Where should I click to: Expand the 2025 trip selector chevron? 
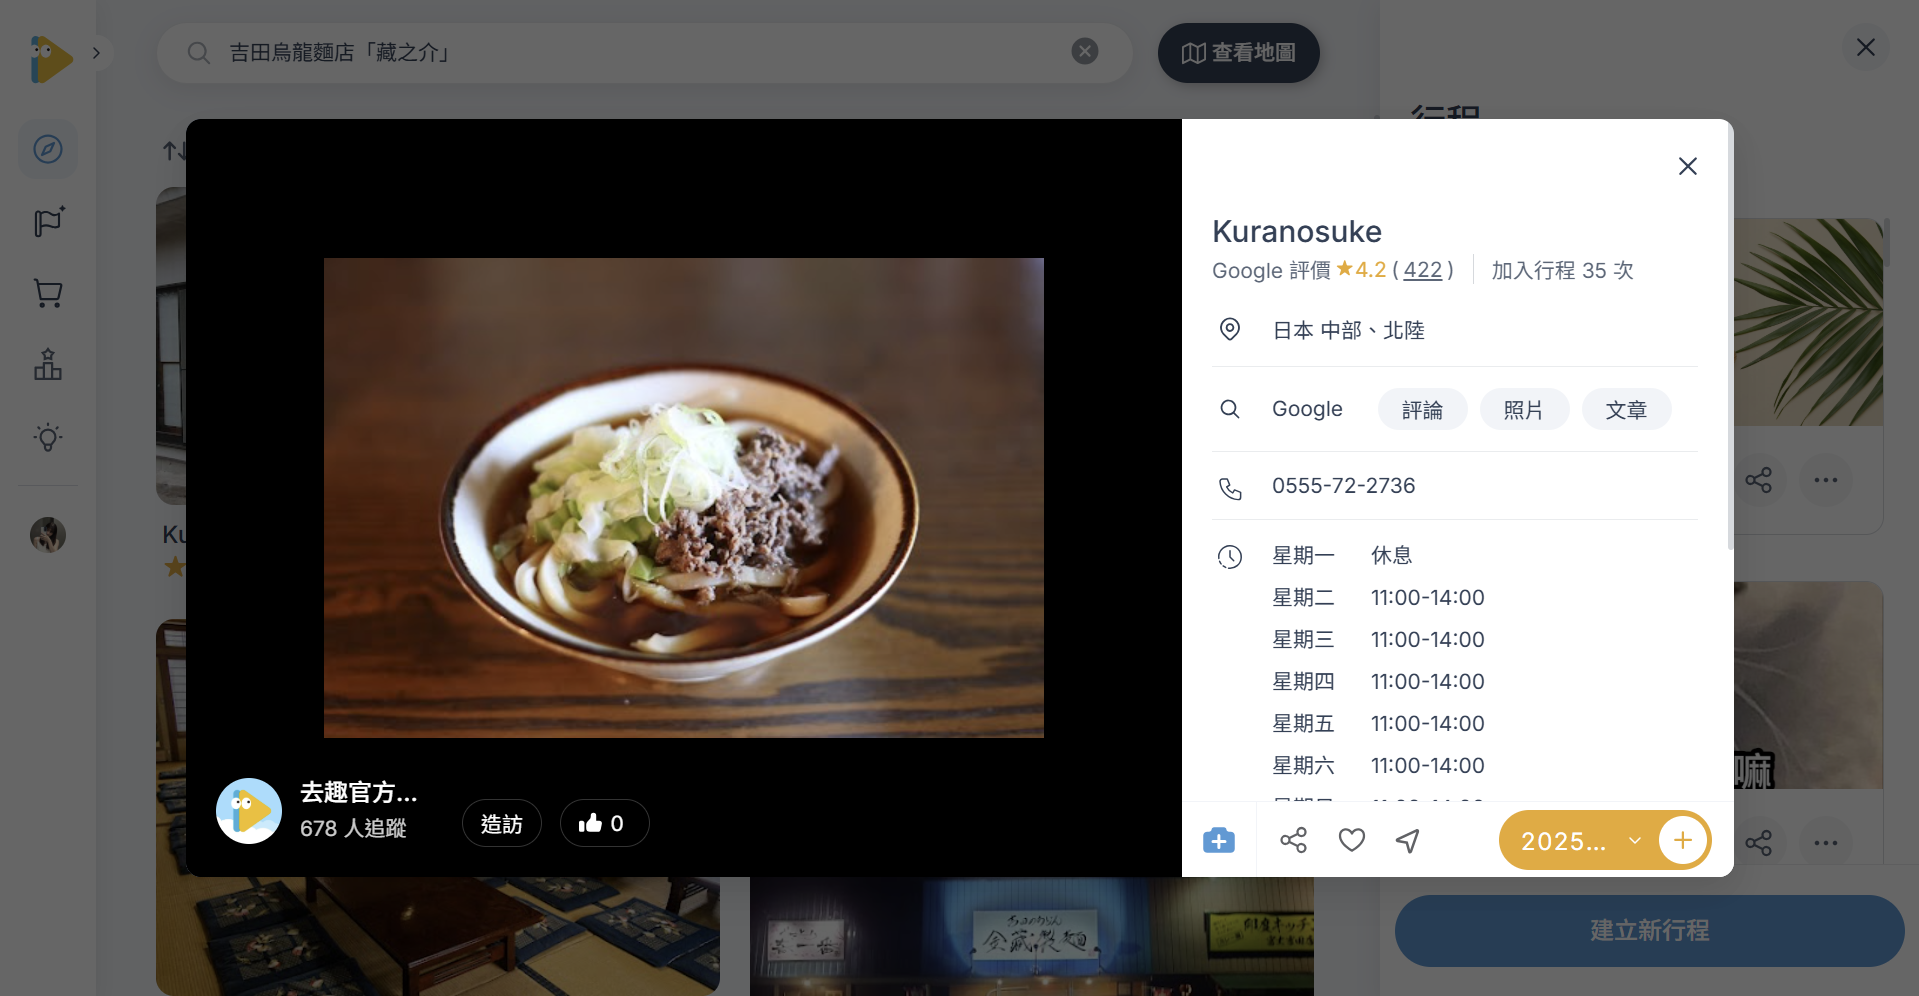coord(1636,840)
